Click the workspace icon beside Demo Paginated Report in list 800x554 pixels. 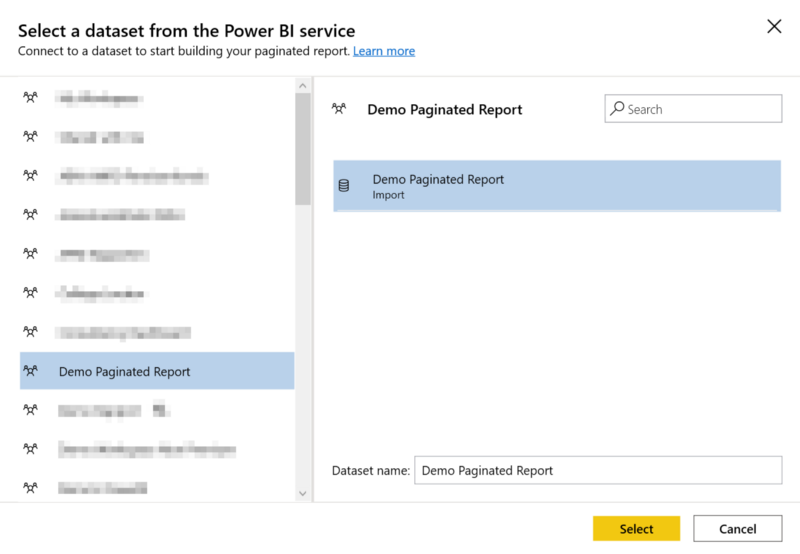click(30, 371)
